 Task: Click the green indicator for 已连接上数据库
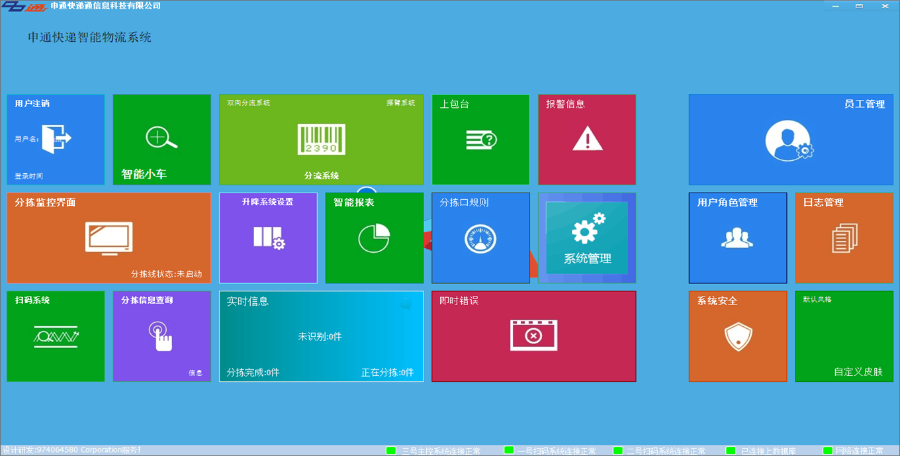point(731,451)
